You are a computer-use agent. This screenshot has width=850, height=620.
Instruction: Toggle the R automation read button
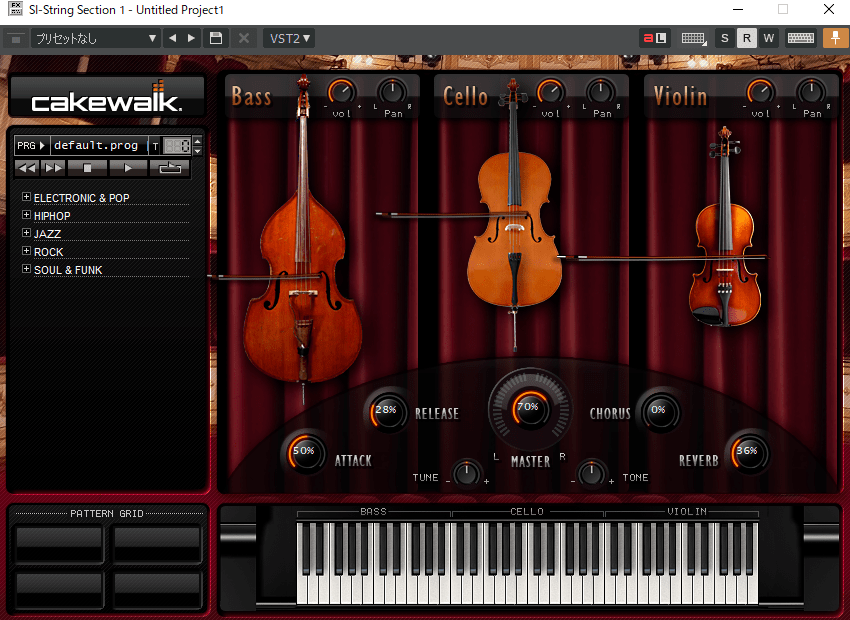(746, 38)
